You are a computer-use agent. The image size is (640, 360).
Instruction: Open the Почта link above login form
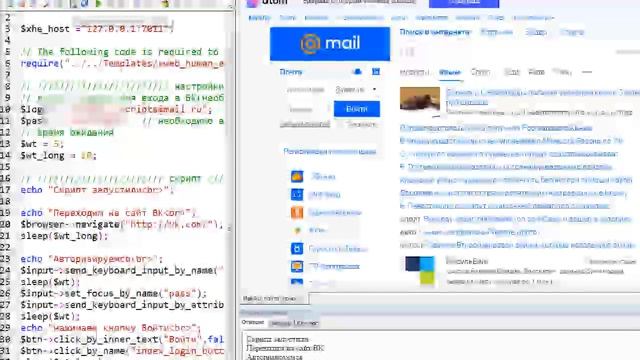pyautogui.click(x=291, y=72)
